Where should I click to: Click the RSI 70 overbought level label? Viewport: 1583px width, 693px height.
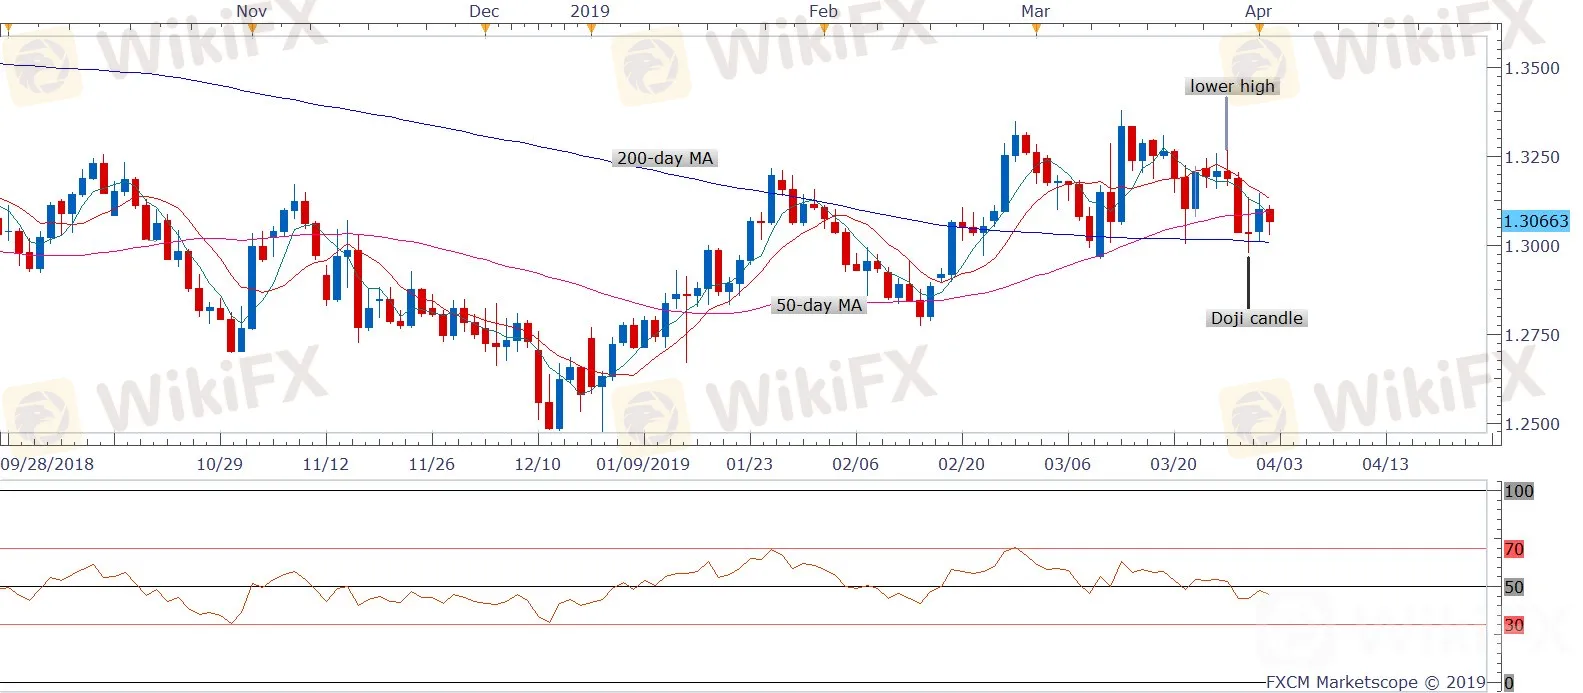tap(1514, 549)
